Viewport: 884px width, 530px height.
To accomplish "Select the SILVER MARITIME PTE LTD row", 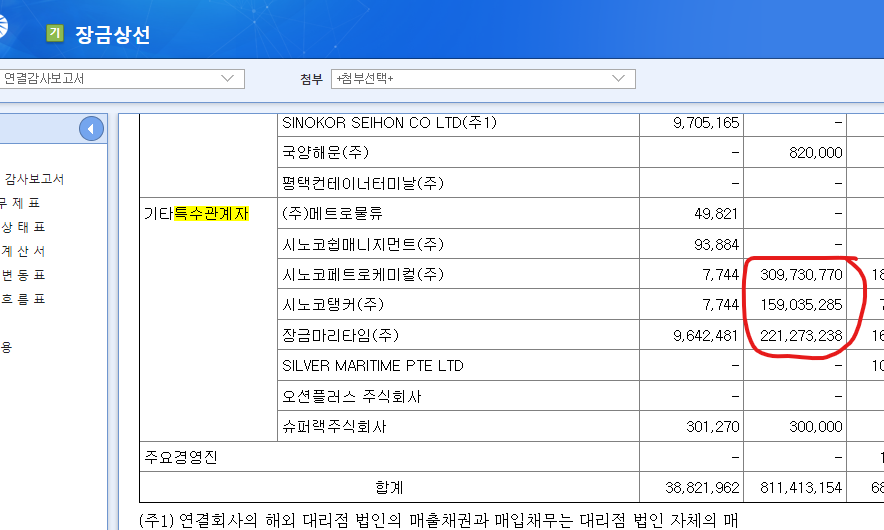I will [373, 366].
